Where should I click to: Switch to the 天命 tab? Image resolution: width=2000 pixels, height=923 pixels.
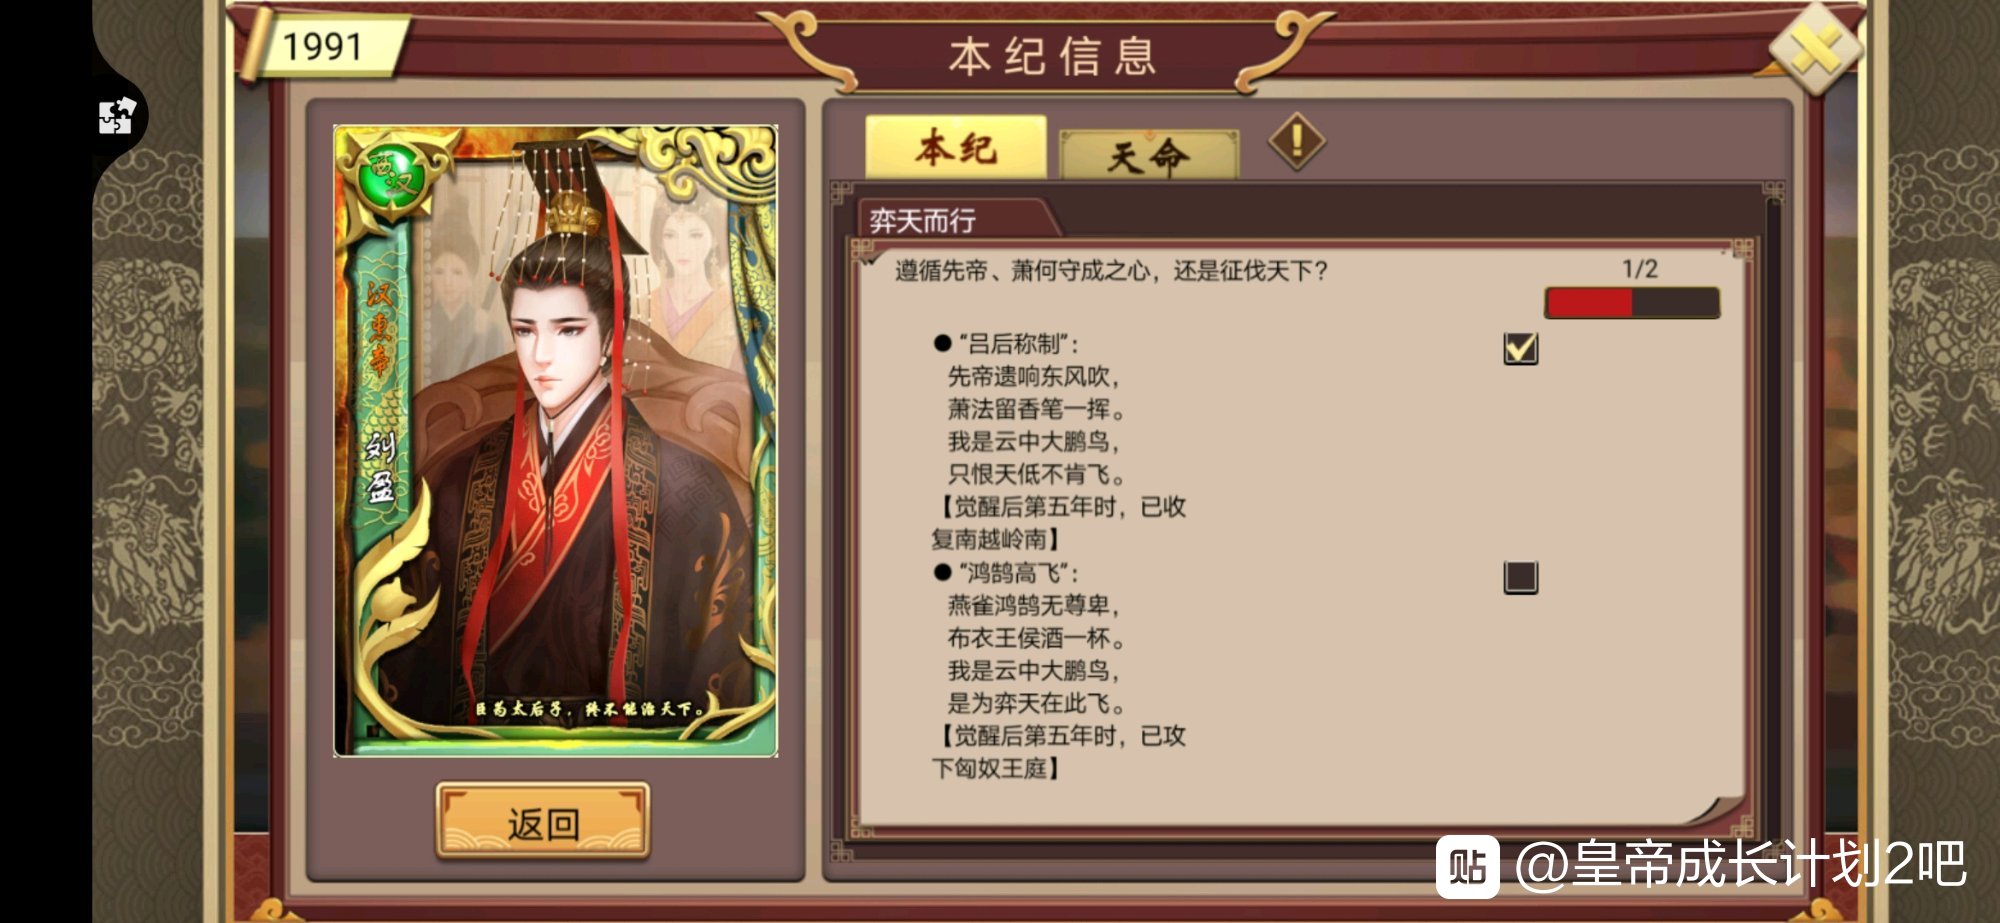(1148, 155)
